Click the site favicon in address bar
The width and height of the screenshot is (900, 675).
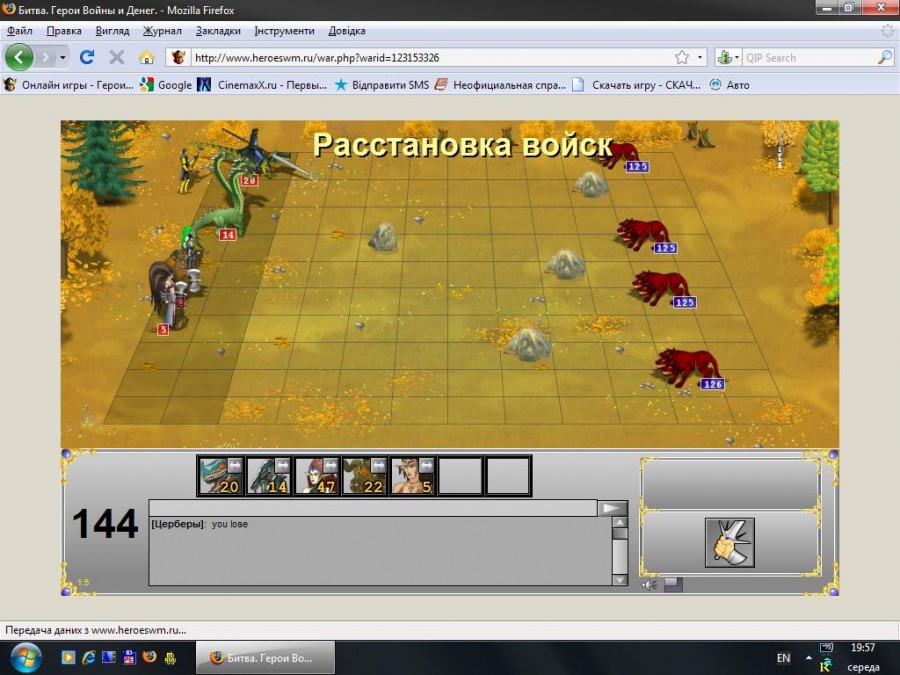pyautogui.click(x=178, y=57)
